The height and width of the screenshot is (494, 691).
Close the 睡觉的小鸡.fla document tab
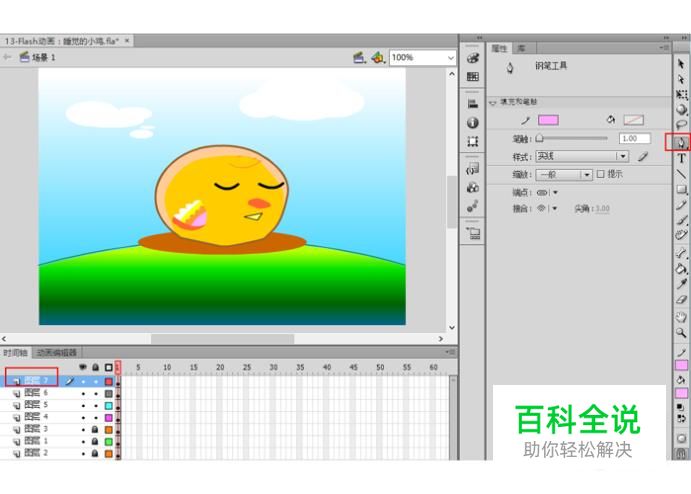click(x=127, y=41)
